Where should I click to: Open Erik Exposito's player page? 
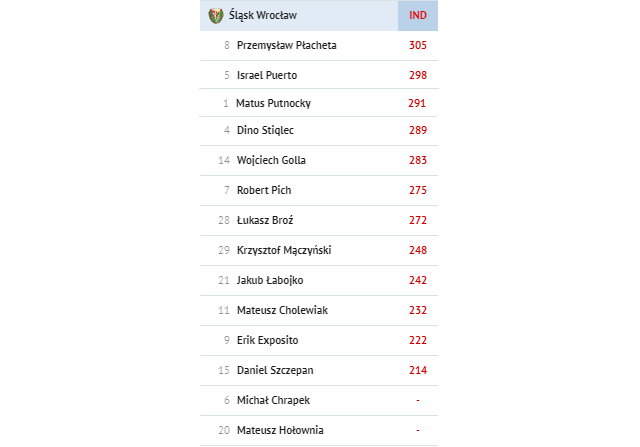[x=268, y=340]
